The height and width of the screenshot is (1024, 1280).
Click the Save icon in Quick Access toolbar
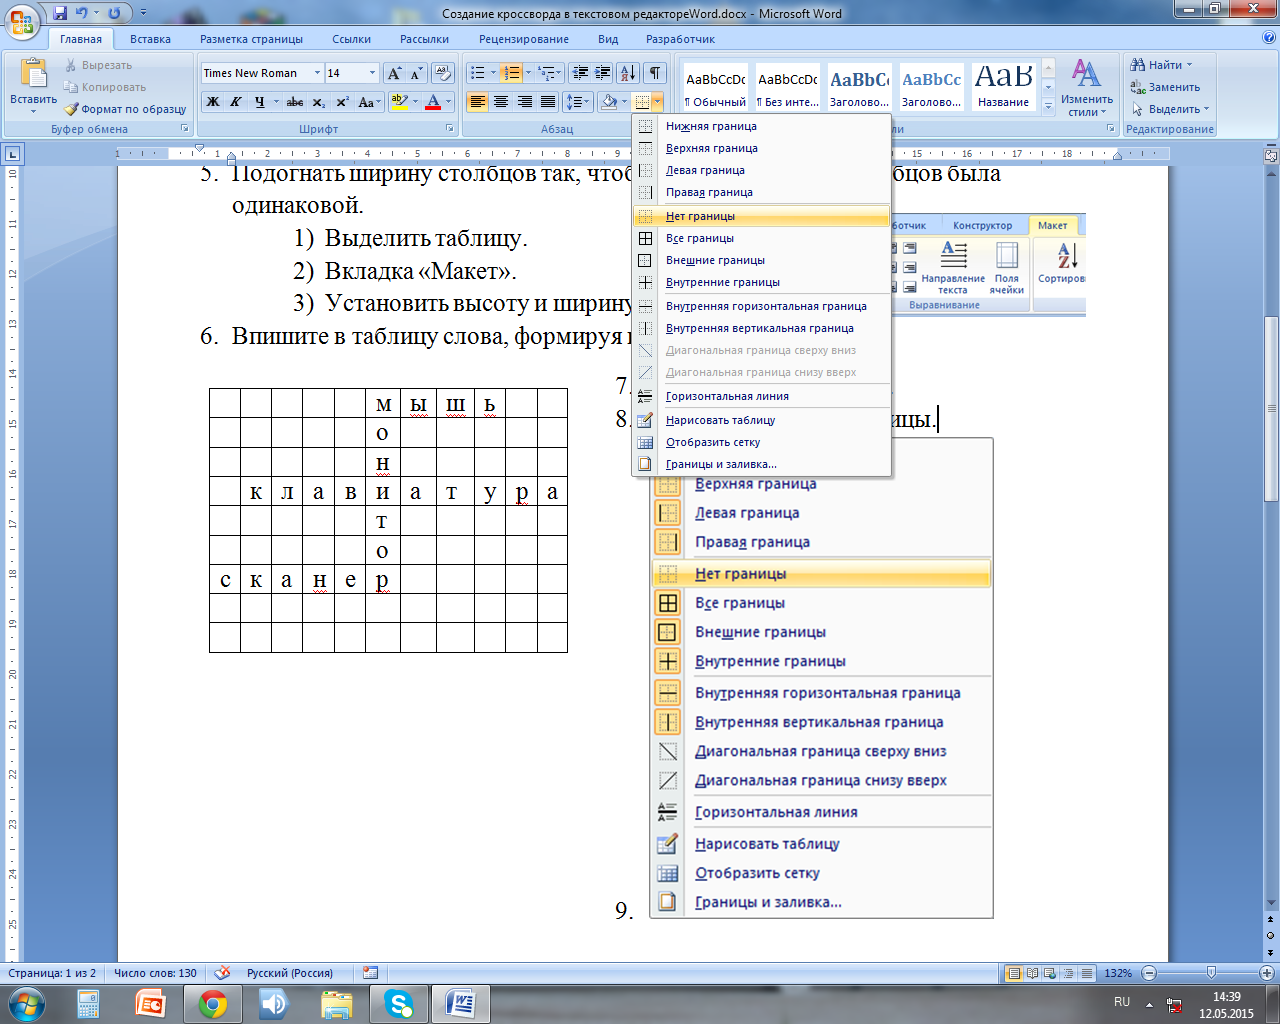(x=60, y=13)
